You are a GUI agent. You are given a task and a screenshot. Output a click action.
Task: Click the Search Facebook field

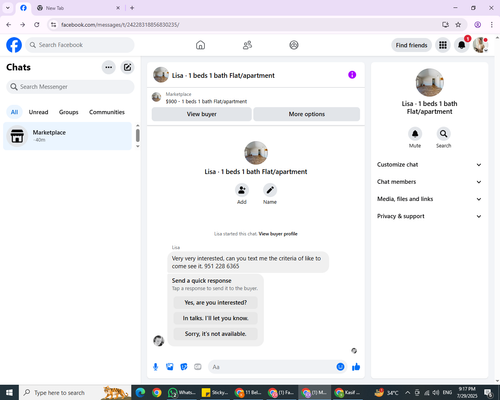pyautogui.click(x=80, y=45)
